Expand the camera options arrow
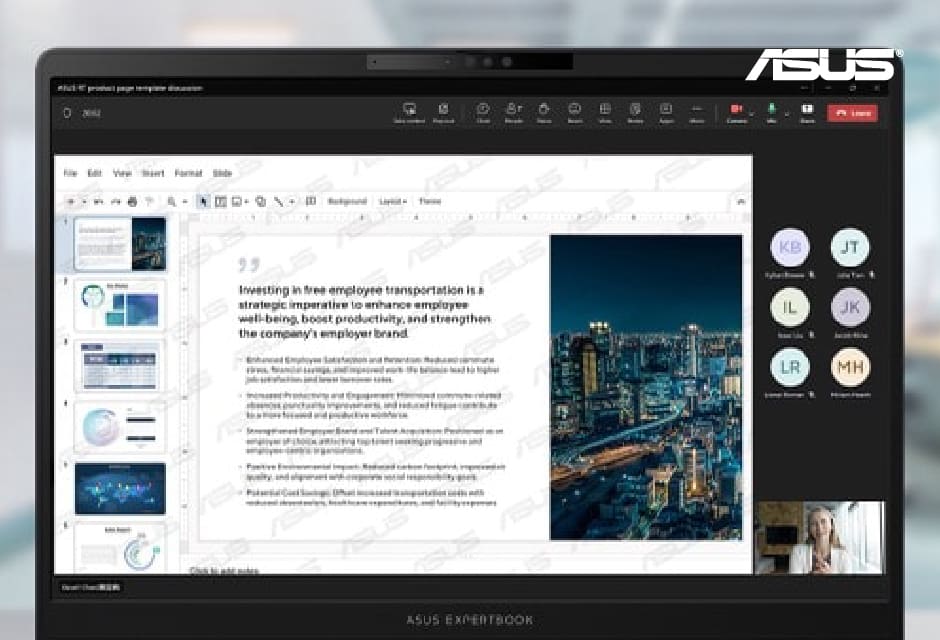940x640 pixels. pos(752,113)
